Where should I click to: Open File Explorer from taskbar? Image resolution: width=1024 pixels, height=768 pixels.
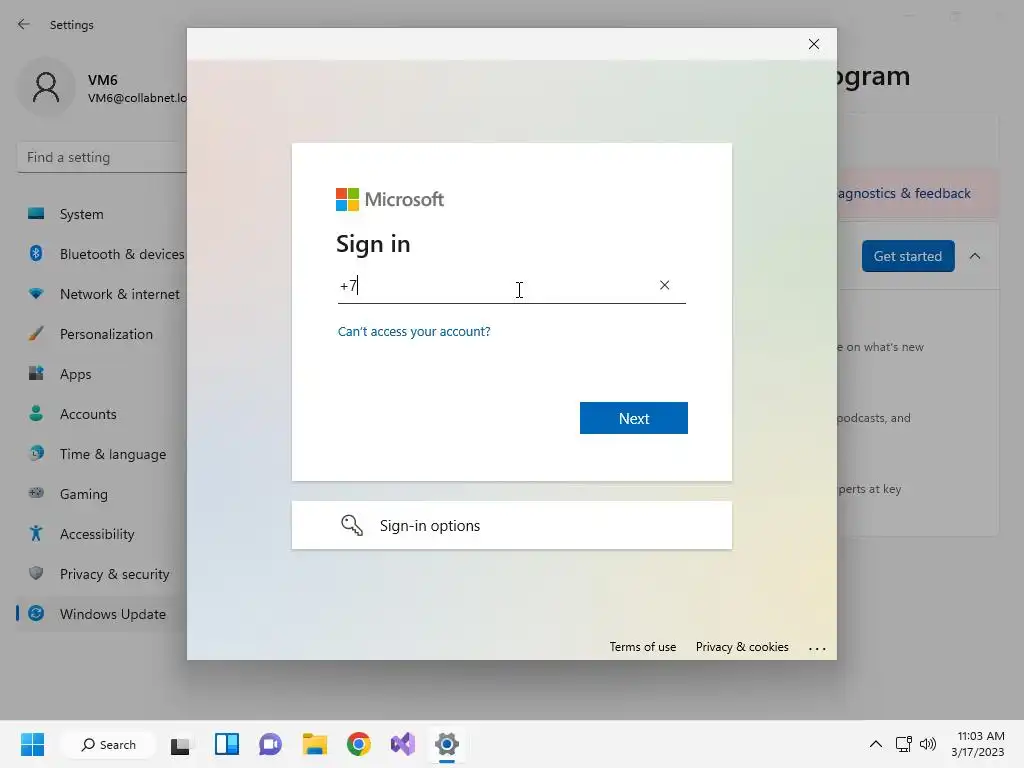pyautogui.click(x=315, y=744)
